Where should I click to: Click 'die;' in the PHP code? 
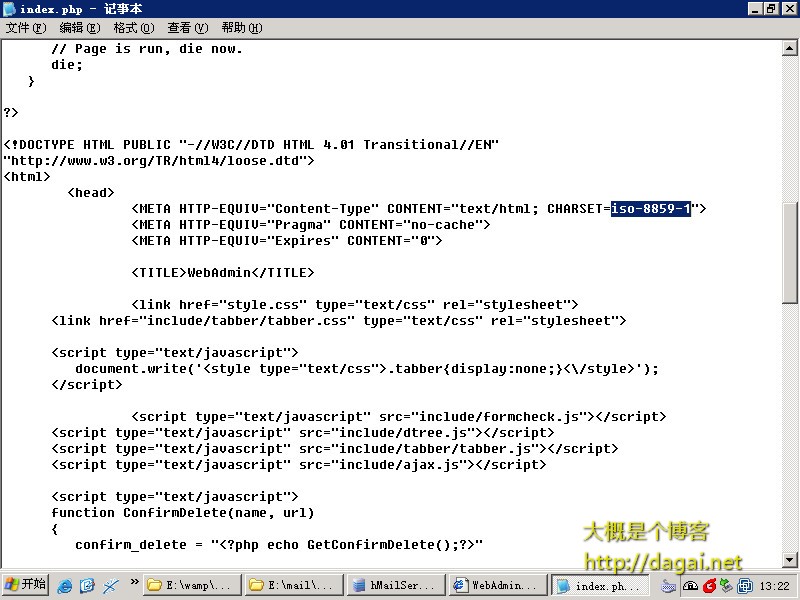67,65
